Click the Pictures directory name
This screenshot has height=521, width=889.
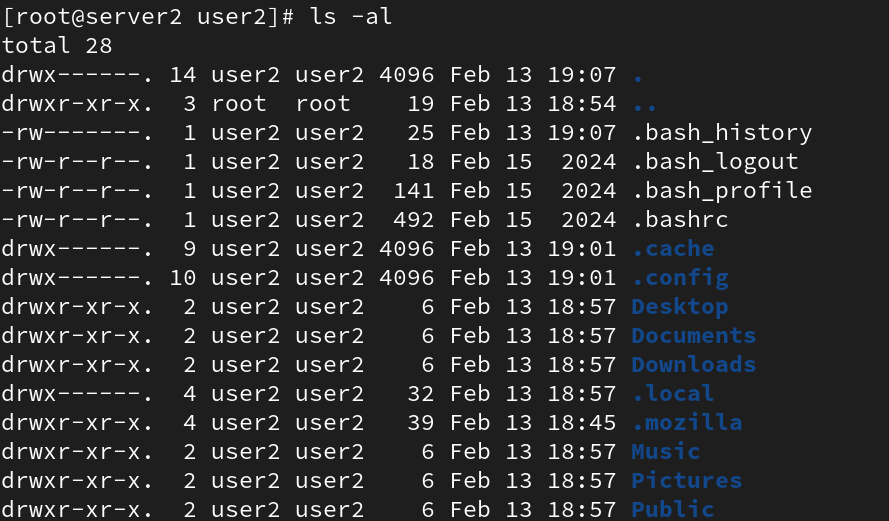click(x=687, y=481)
